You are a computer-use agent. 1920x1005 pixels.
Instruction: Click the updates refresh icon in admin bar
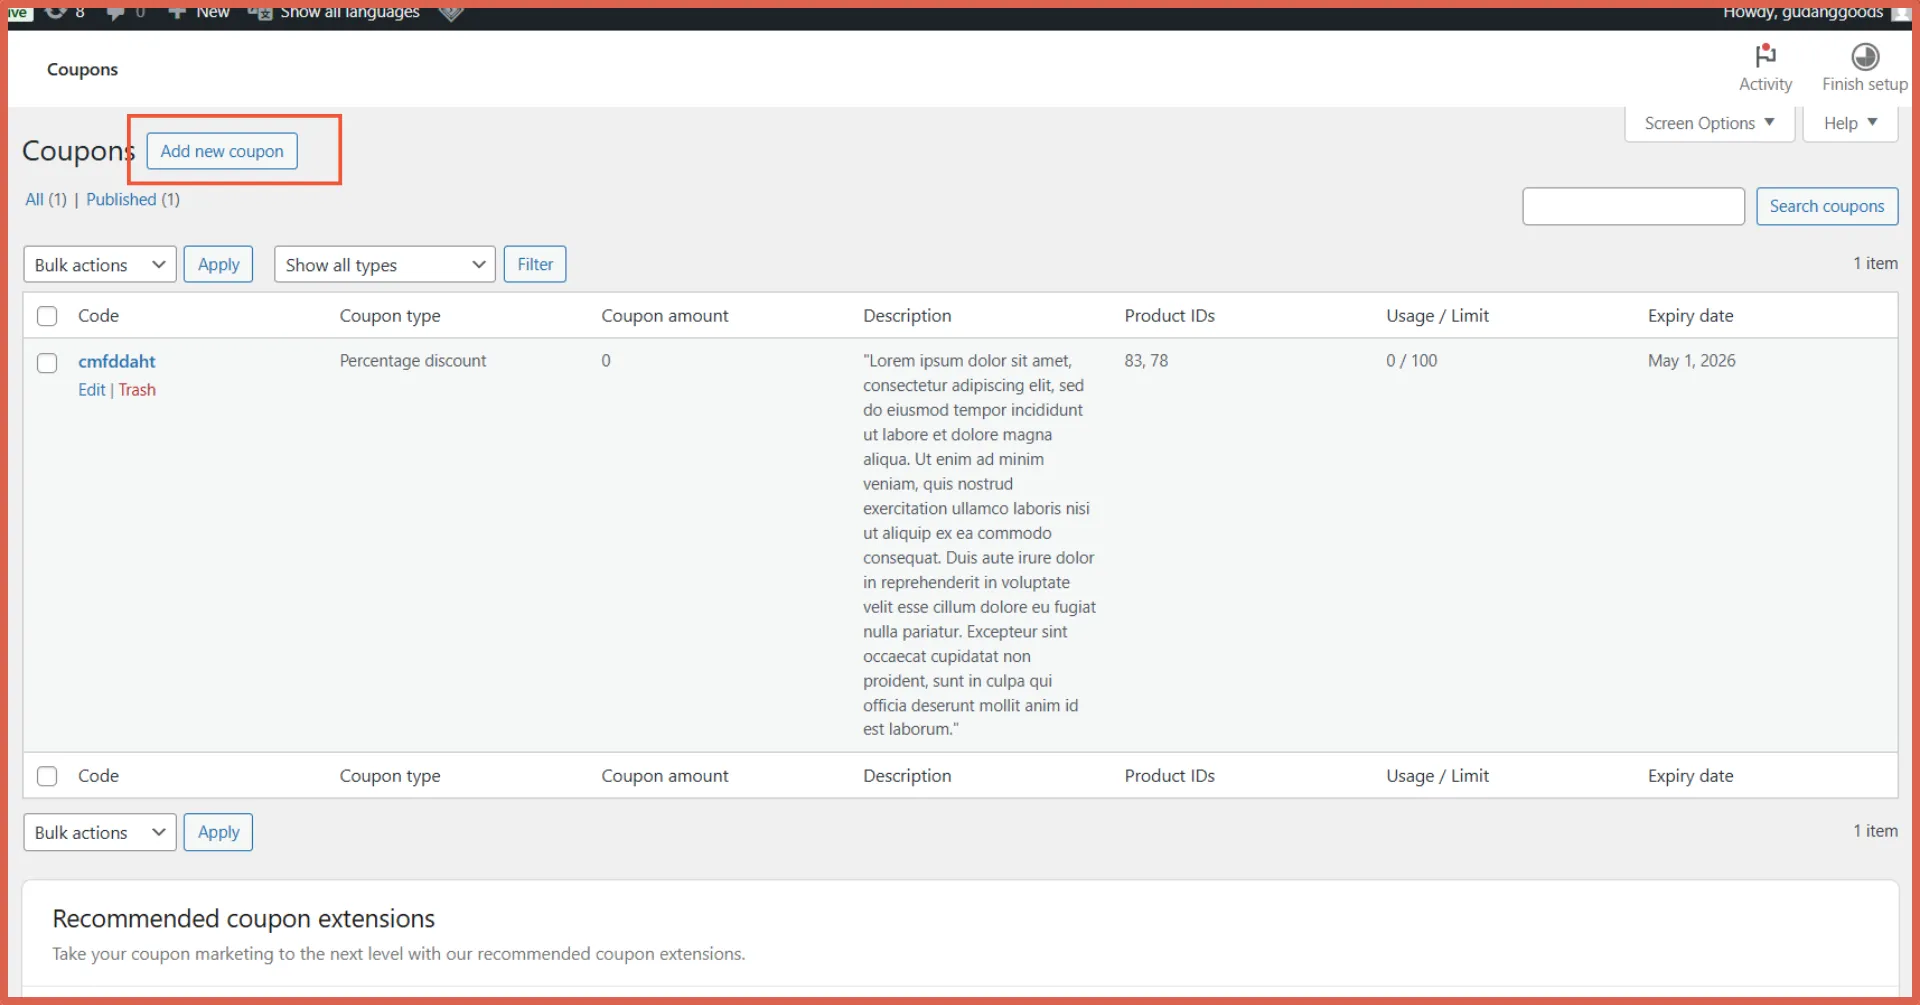tap(56, 12)
